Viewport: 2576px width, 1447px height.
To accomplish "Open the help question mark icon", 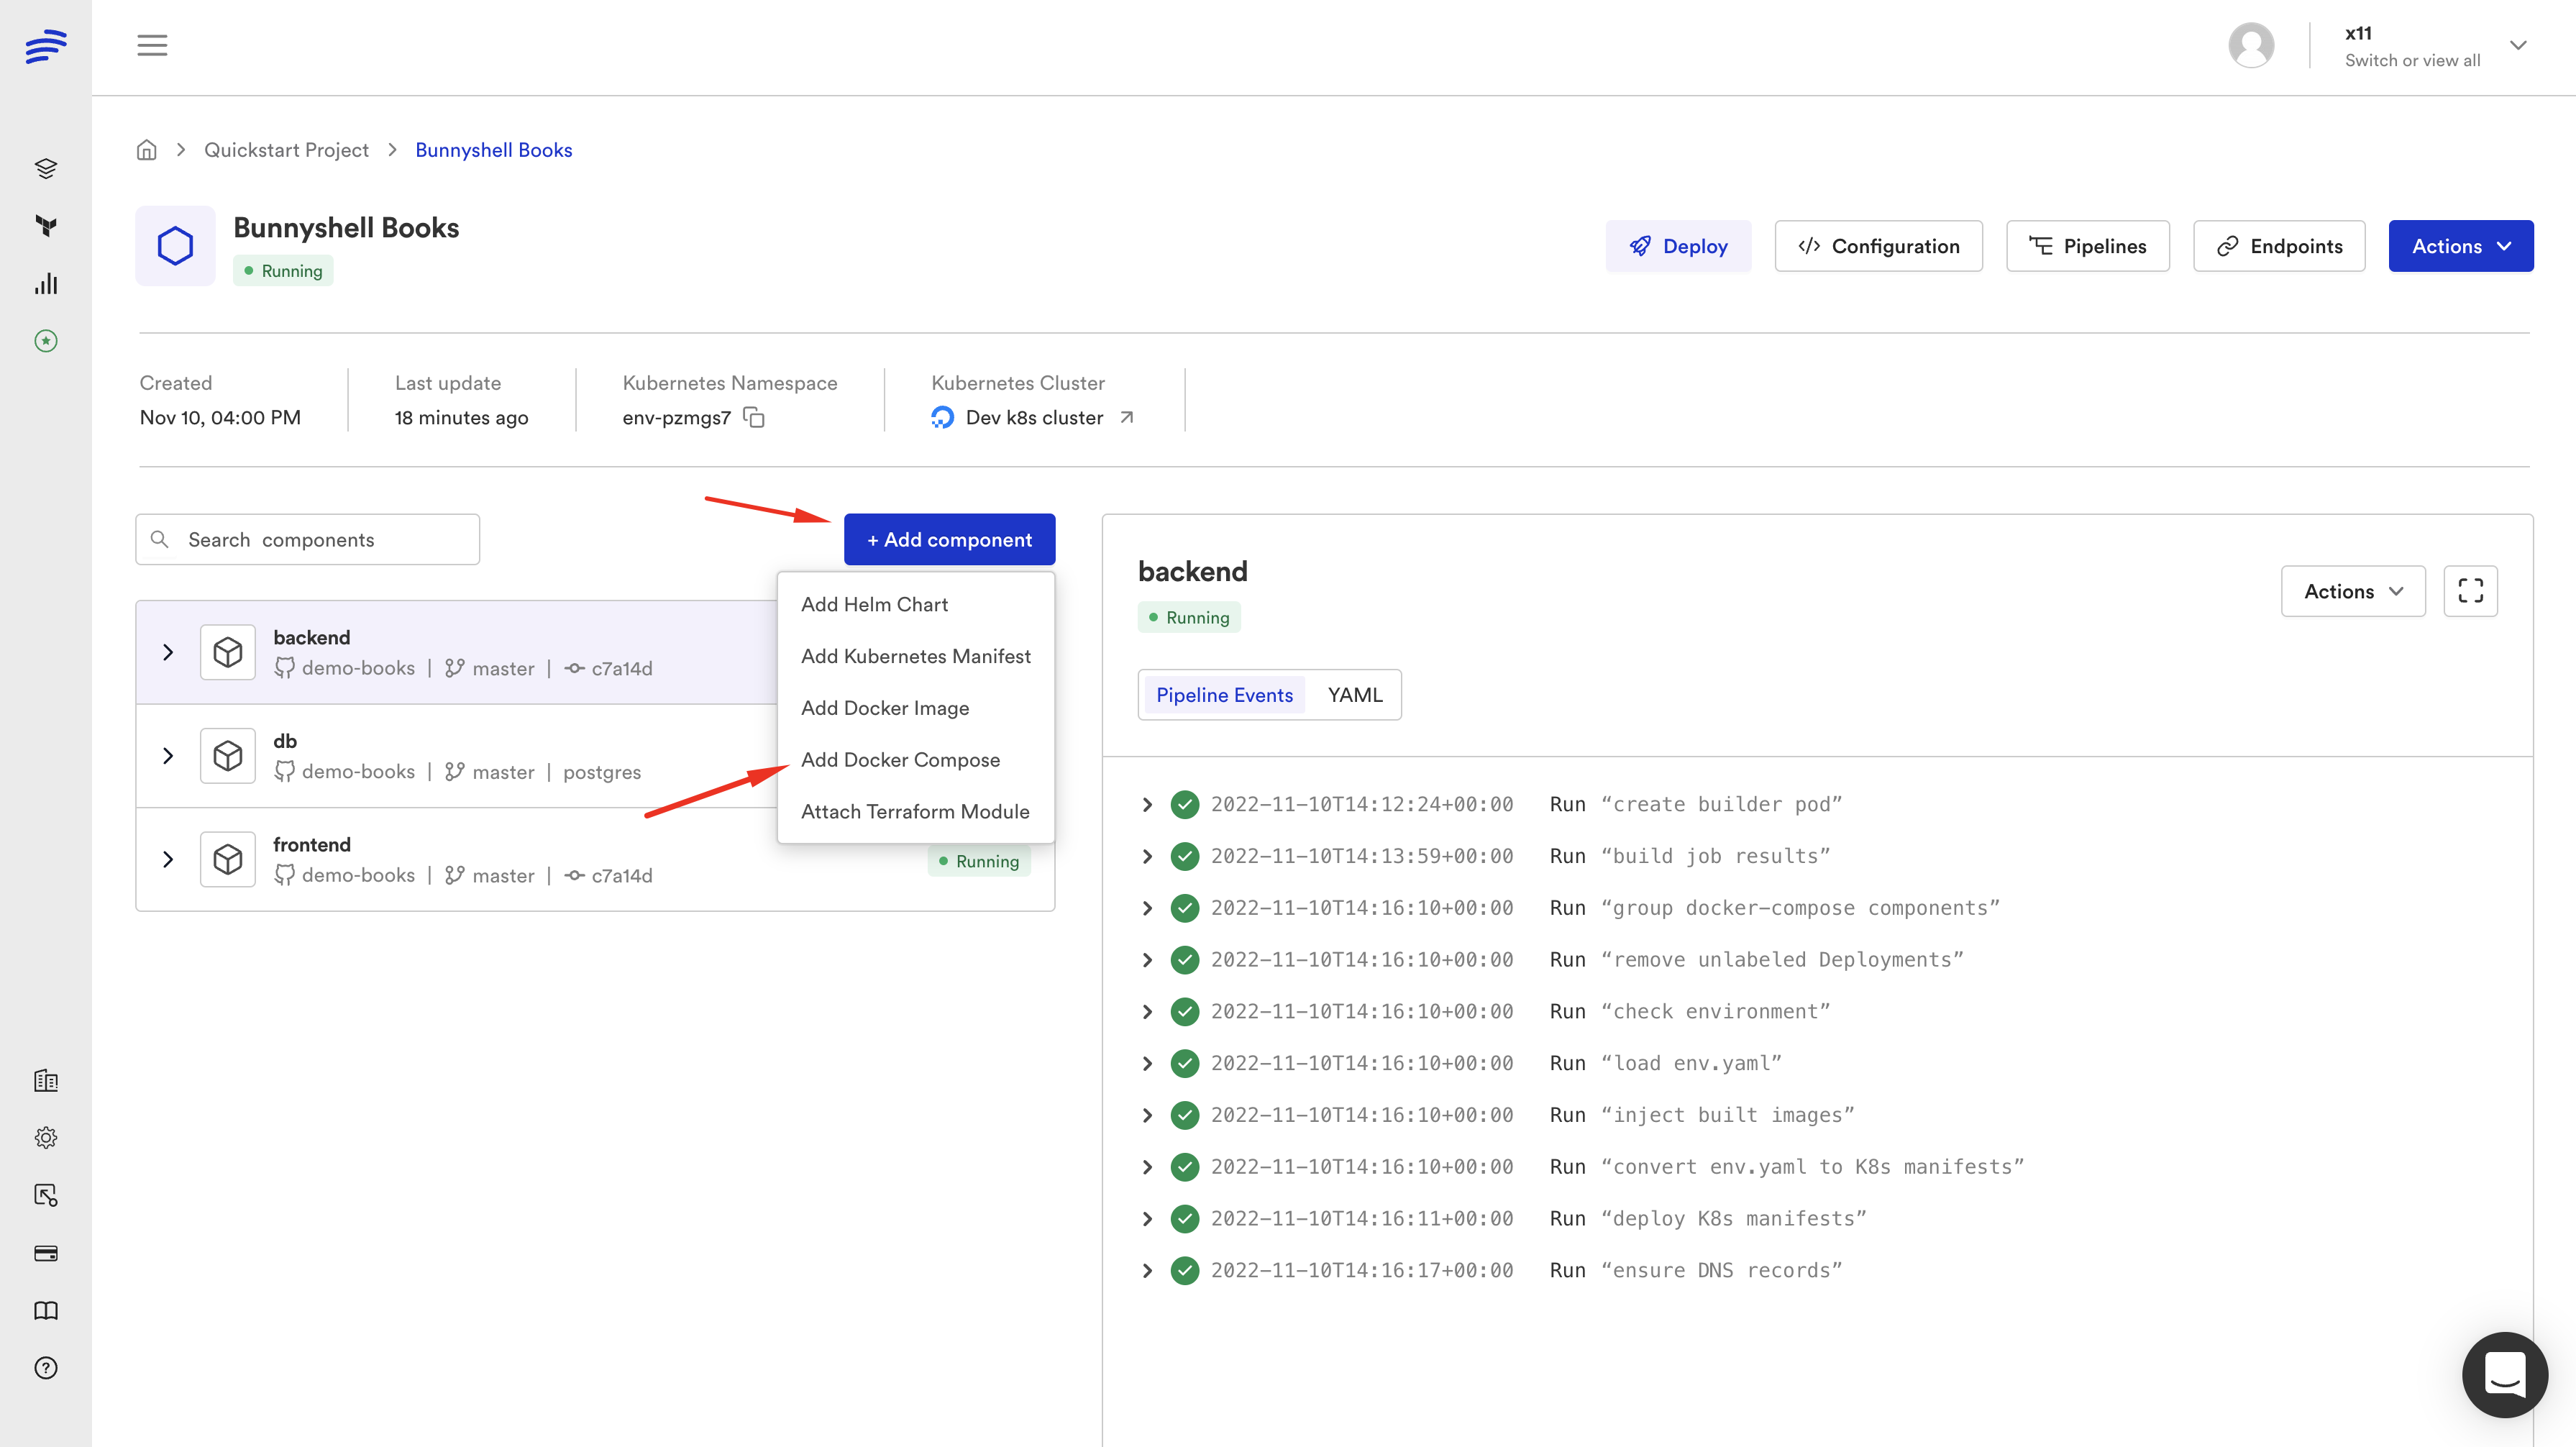I will tap(46, 1368).
